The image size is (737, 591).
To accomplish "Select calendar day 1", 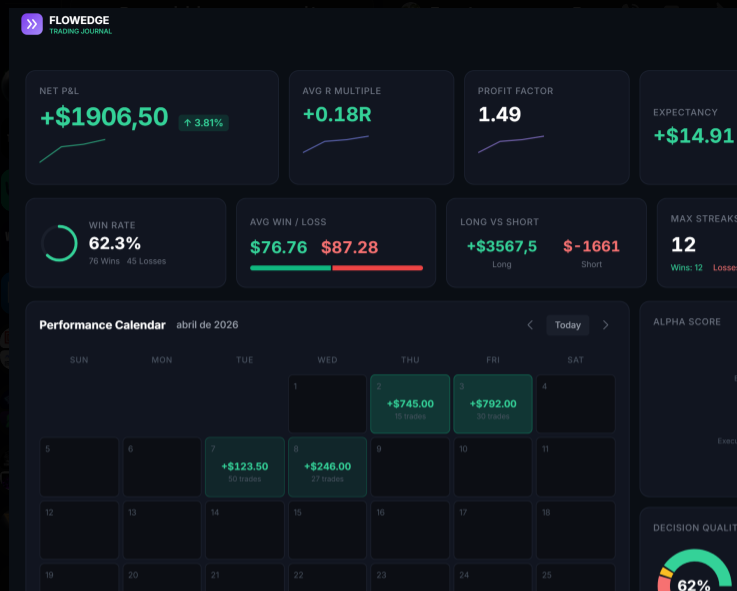I will pyautogui.click(x=328, y=404).
